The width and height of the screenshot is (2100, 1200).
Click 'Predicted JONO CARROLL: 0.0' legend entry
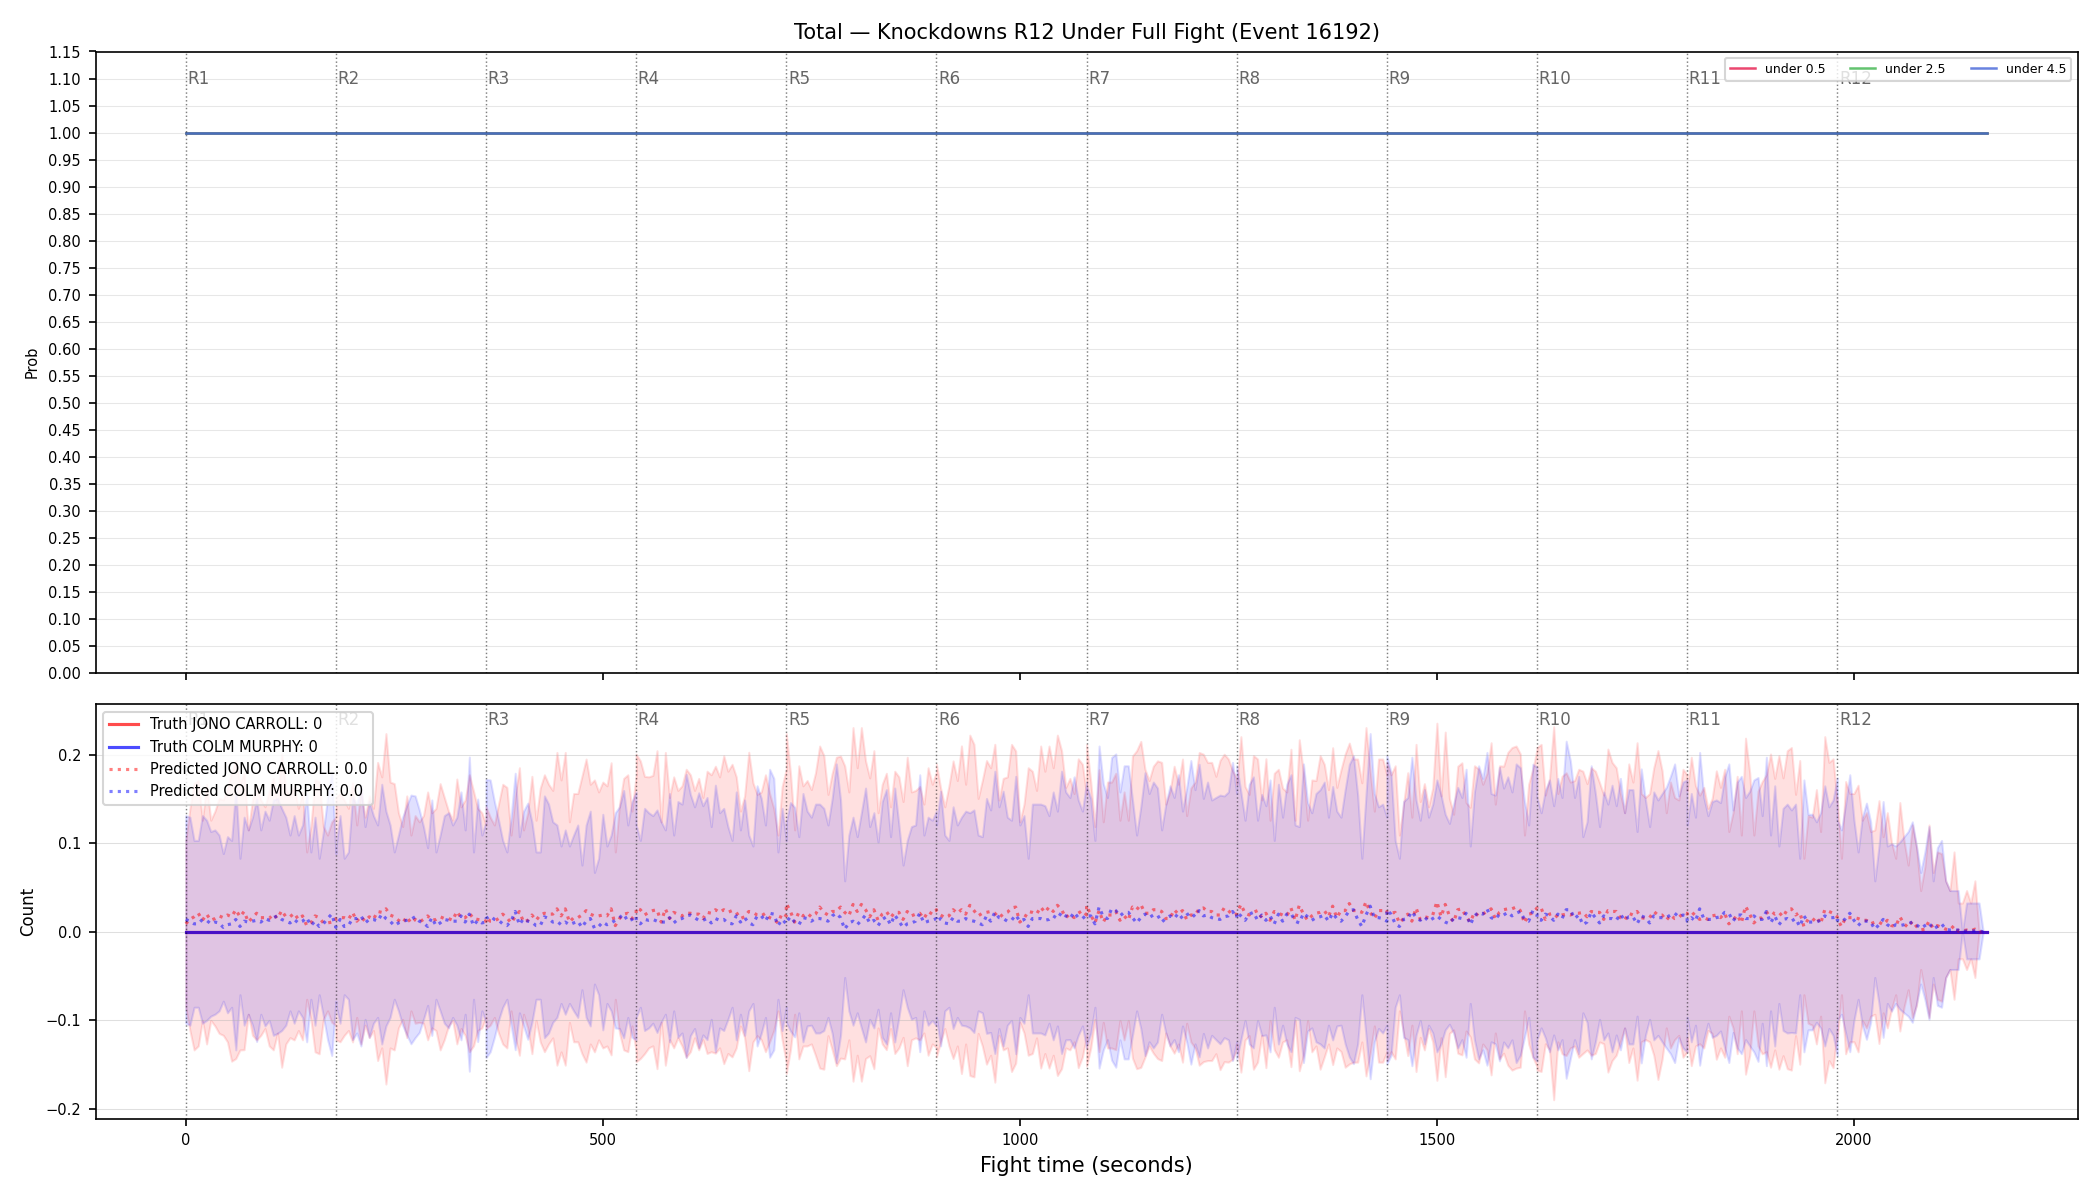237,769
